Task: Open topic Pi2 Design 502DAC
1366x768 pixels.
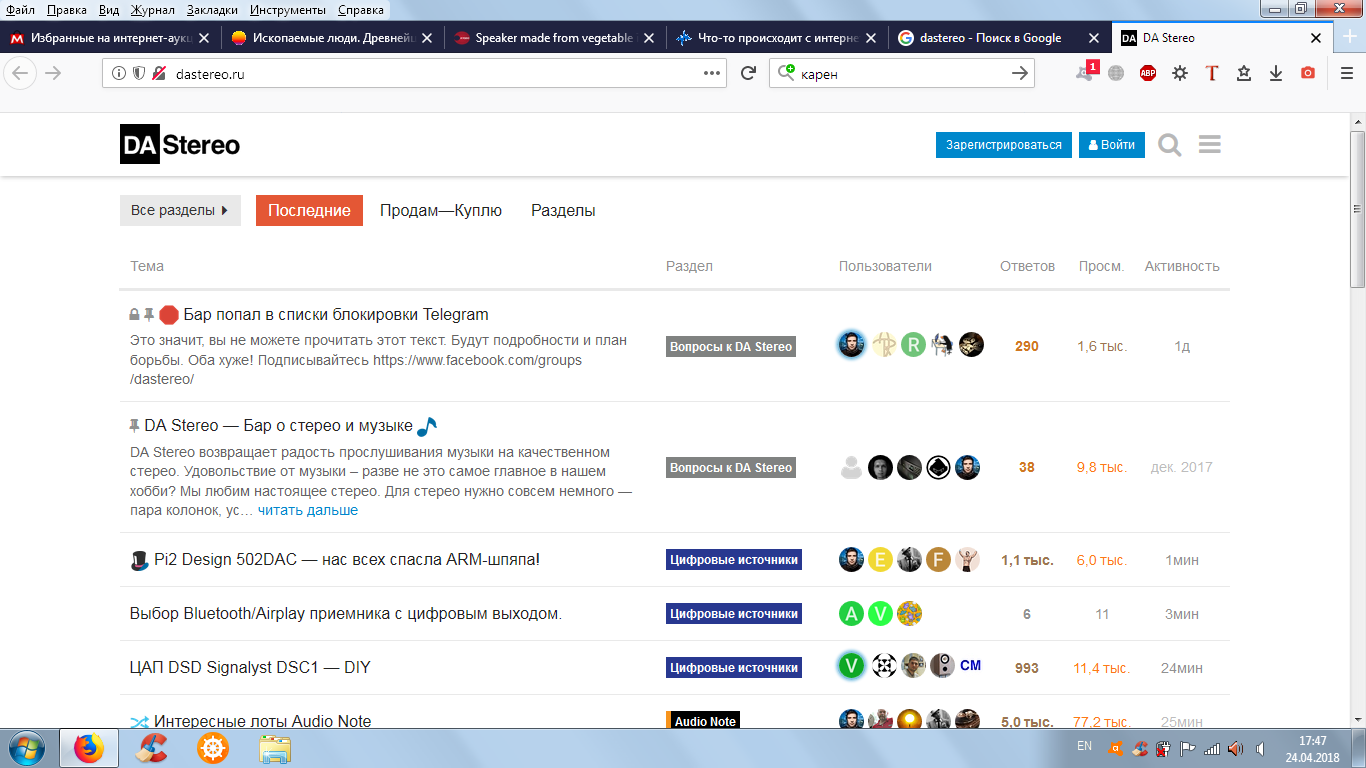Action: point(347,559)
